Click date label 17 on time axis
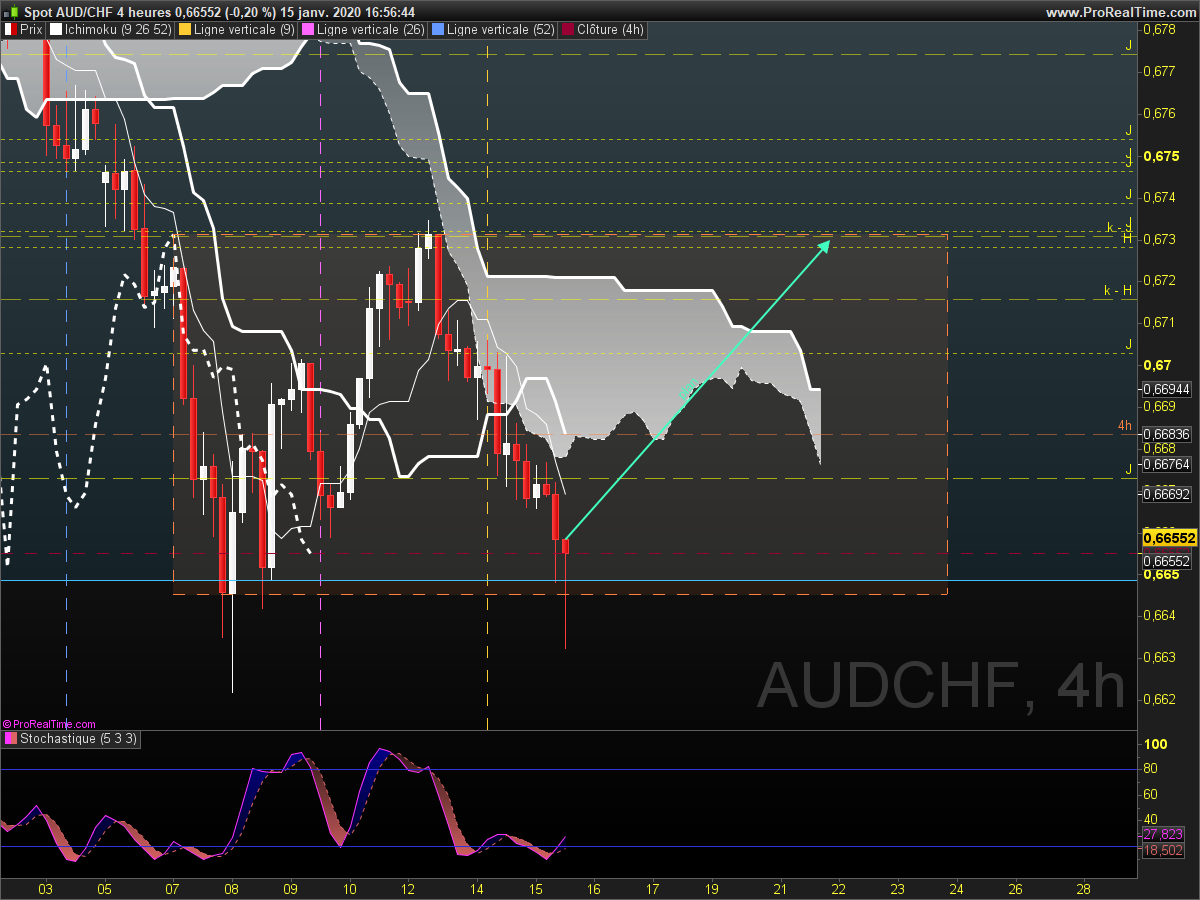Screen dimensions: 1200x900 tap(653, 888)
